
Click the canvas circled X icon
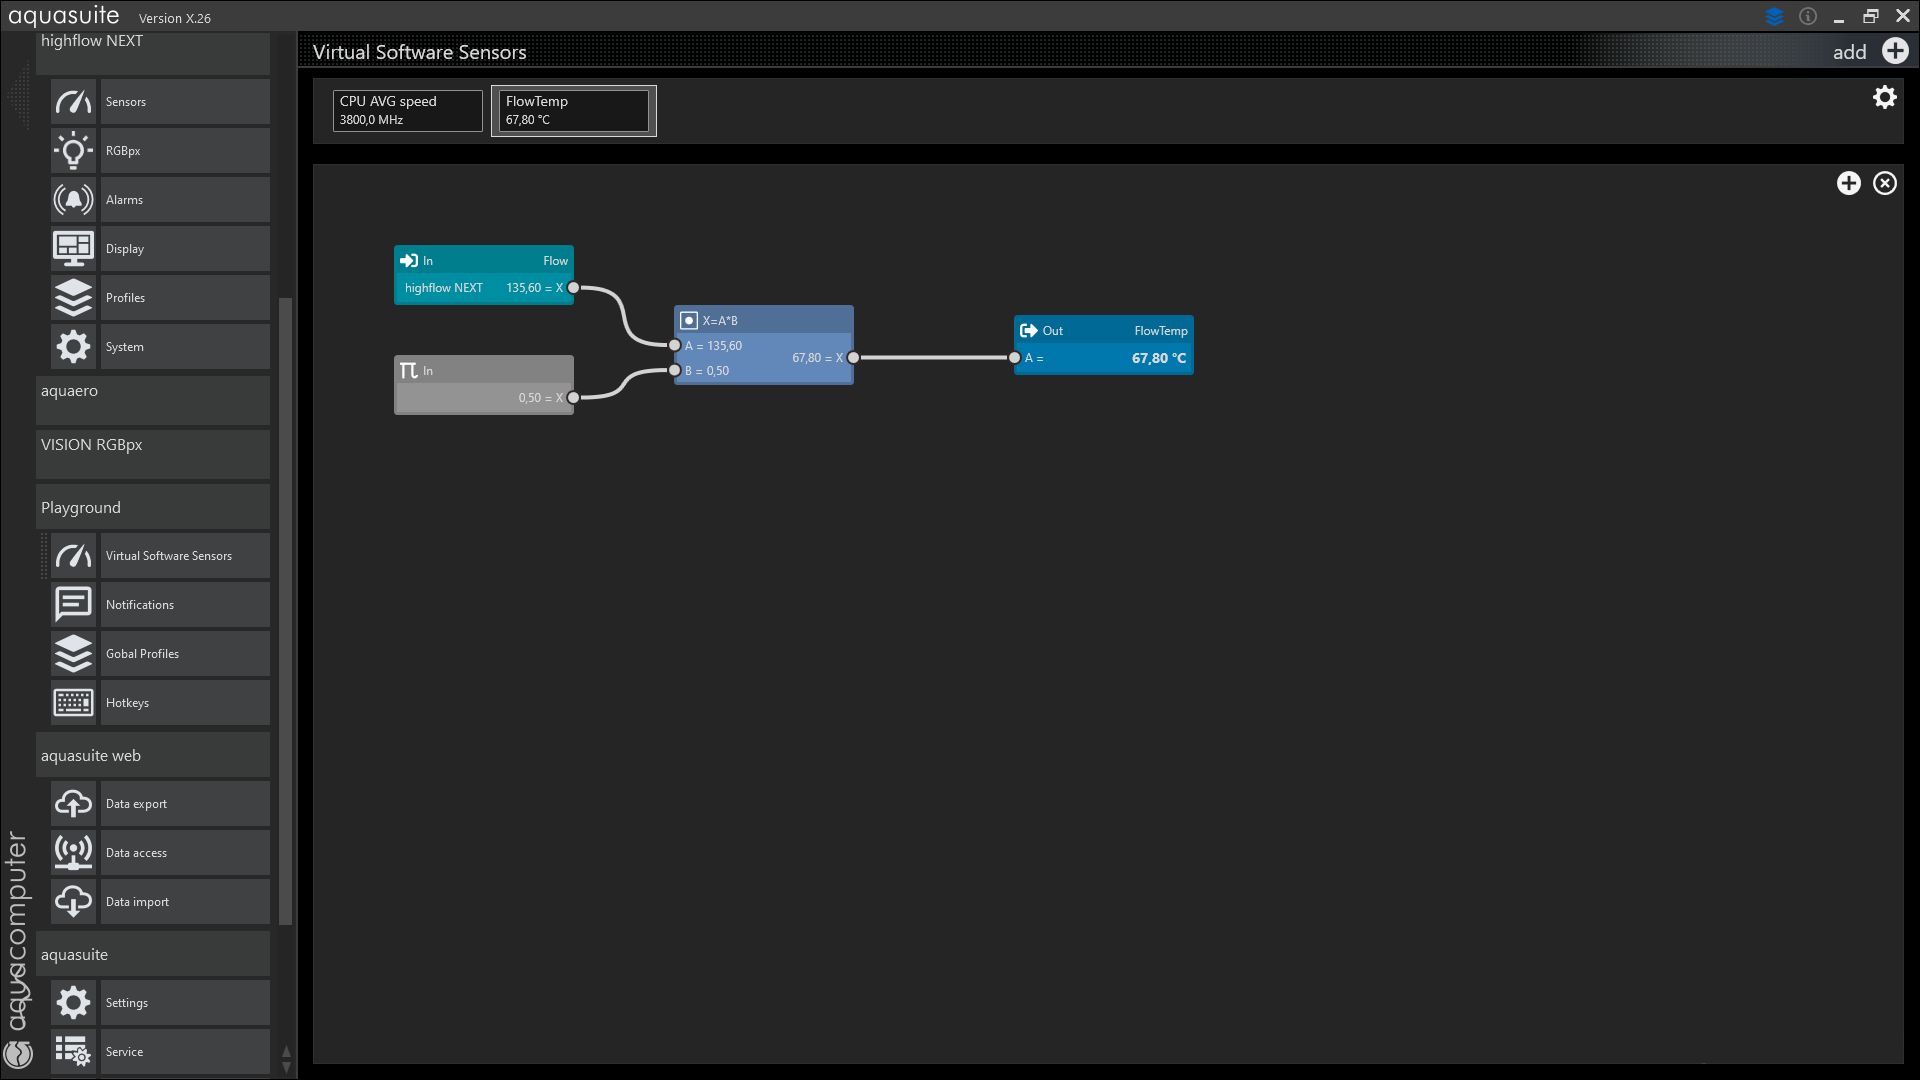(x=1885, y=183)
